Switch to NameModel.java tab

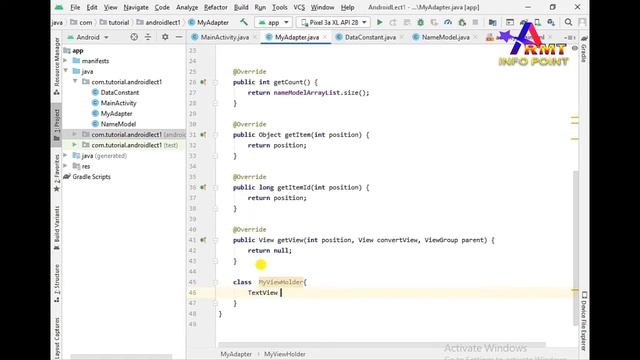(445, 37)
